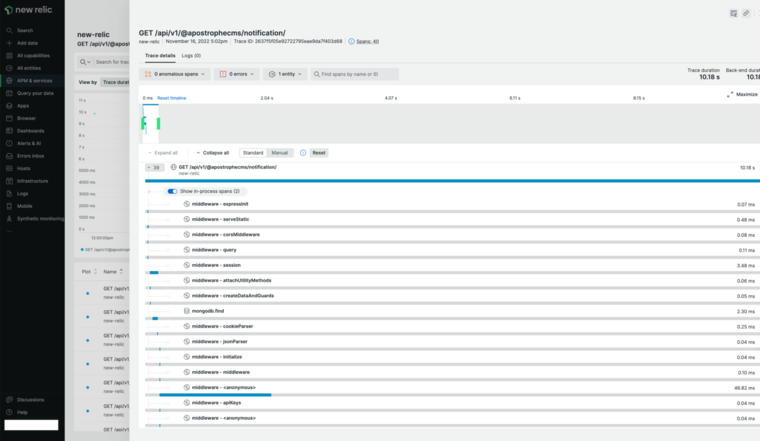This screenshot has height=441, width=760.
Task: Open the 0 errors dropdown
Action: point(237,74)
